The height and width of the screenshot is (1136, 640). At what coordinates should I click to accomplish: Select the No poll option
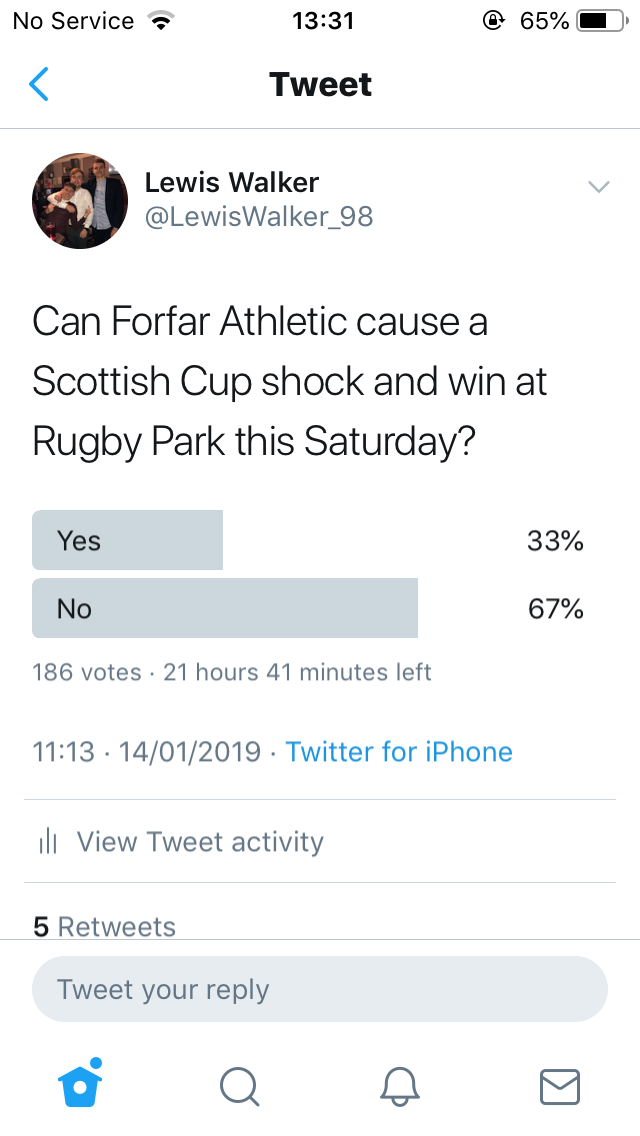pos(225,608)
